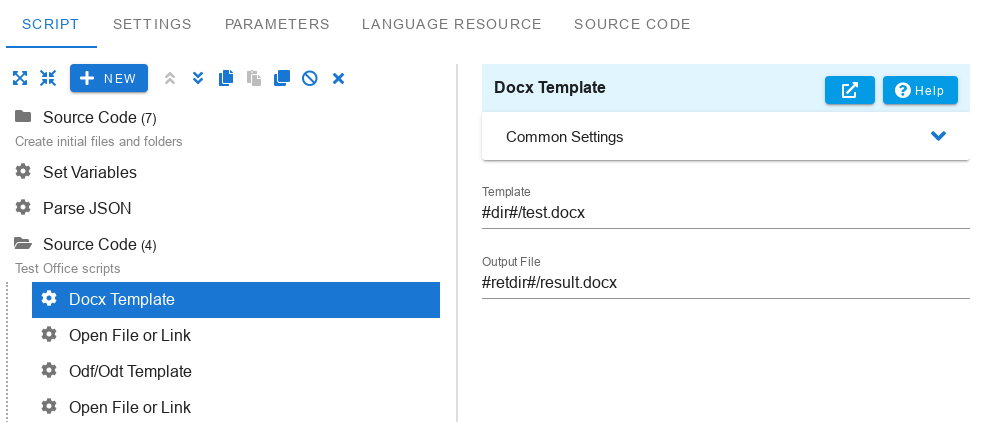Click the disable command icon
The width and height of the screenshot is (985, 422).
coord(310,78)
